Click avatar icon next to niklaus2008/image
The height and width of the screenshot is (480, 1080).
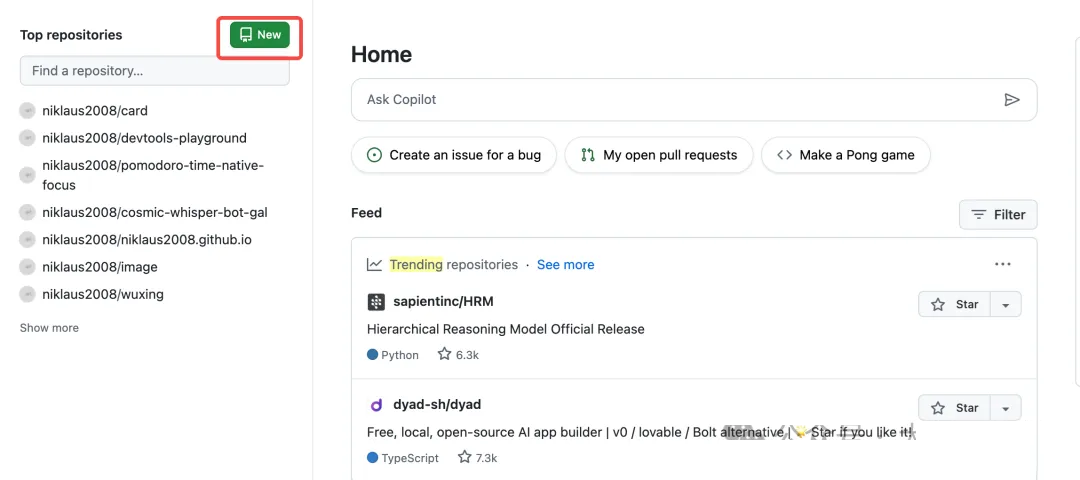click(28, 267)
